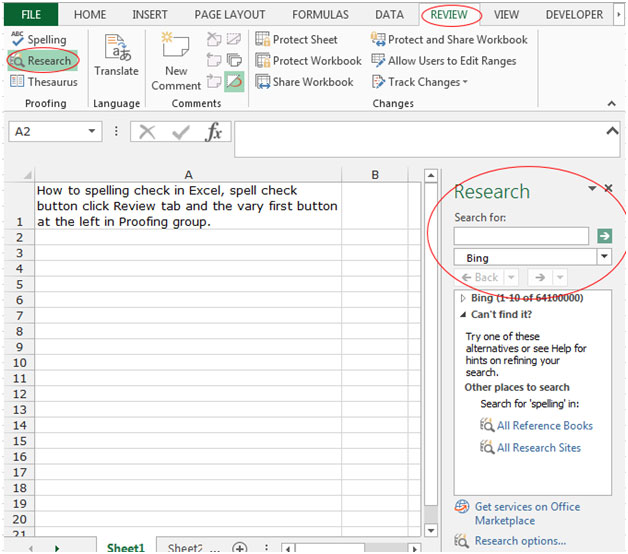Click the Translate button
The height and width of the screenshot is (554, 628).
(117, 55)
